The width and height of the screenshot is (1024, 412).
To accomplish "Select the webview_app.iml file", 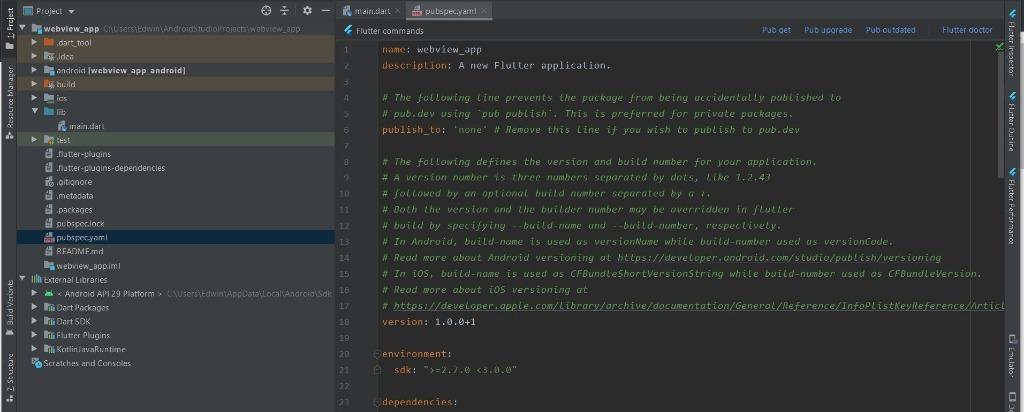I will point(88,266).
